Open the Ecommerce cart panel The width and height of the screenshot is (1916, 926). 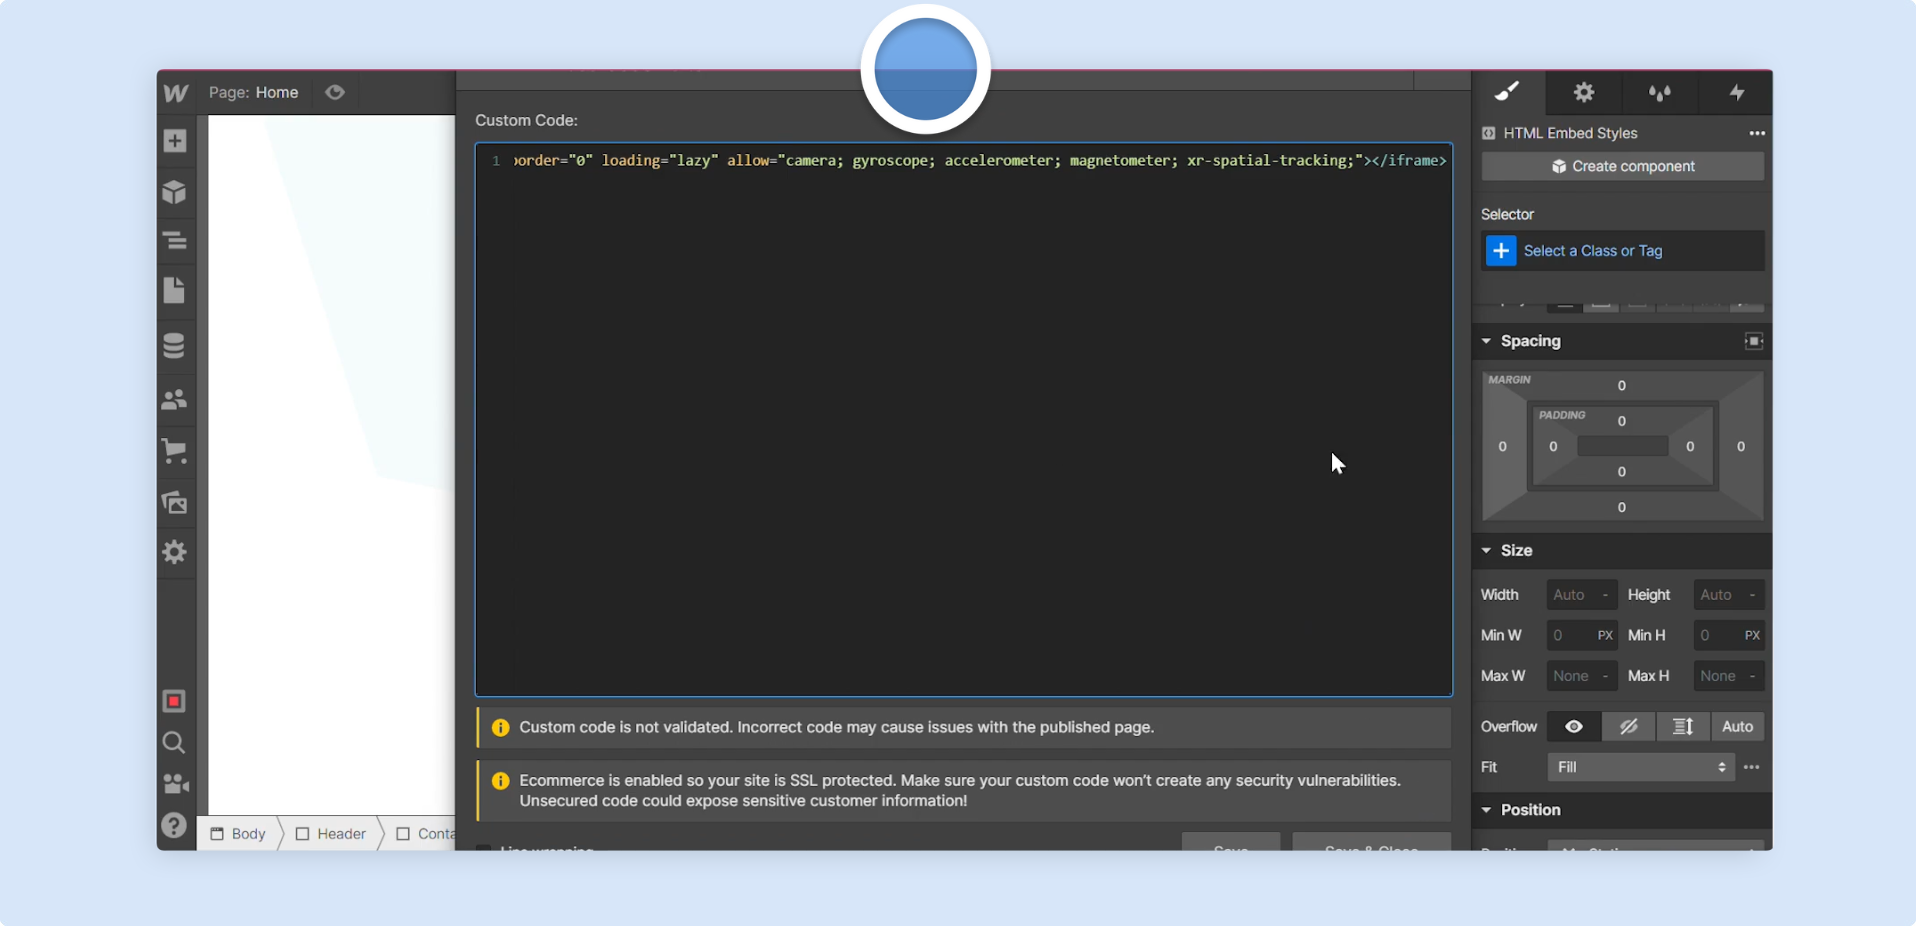click(x=175, y=451)
